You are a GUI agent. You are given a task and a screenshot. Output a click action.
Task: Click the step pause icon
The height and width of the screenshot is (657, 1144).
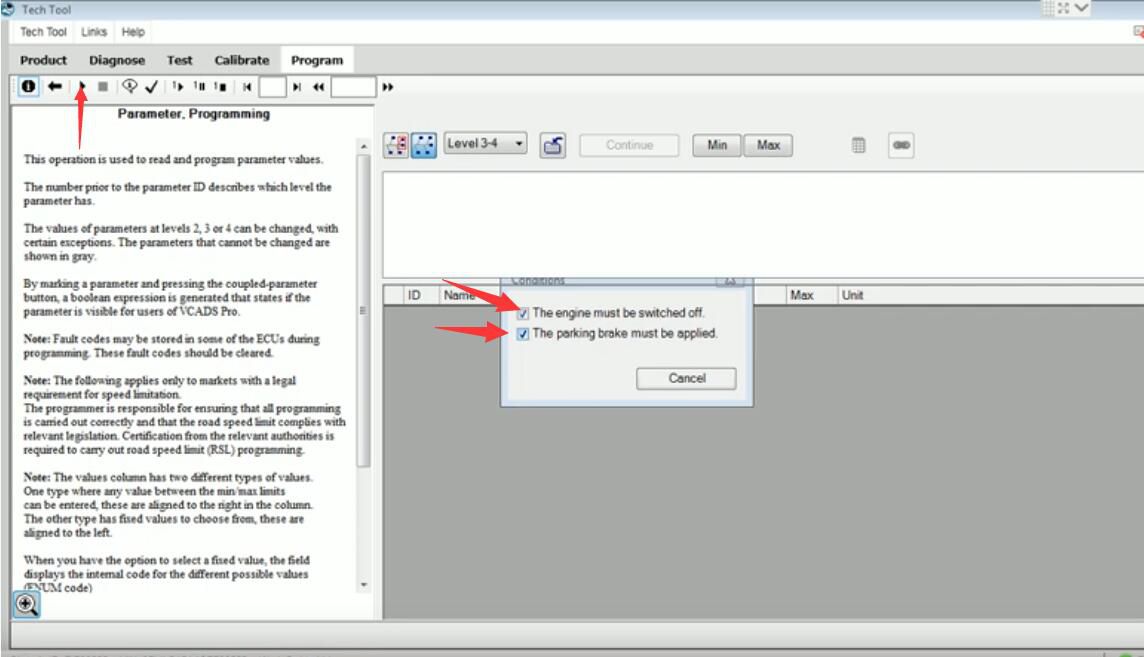click(199, 86)
